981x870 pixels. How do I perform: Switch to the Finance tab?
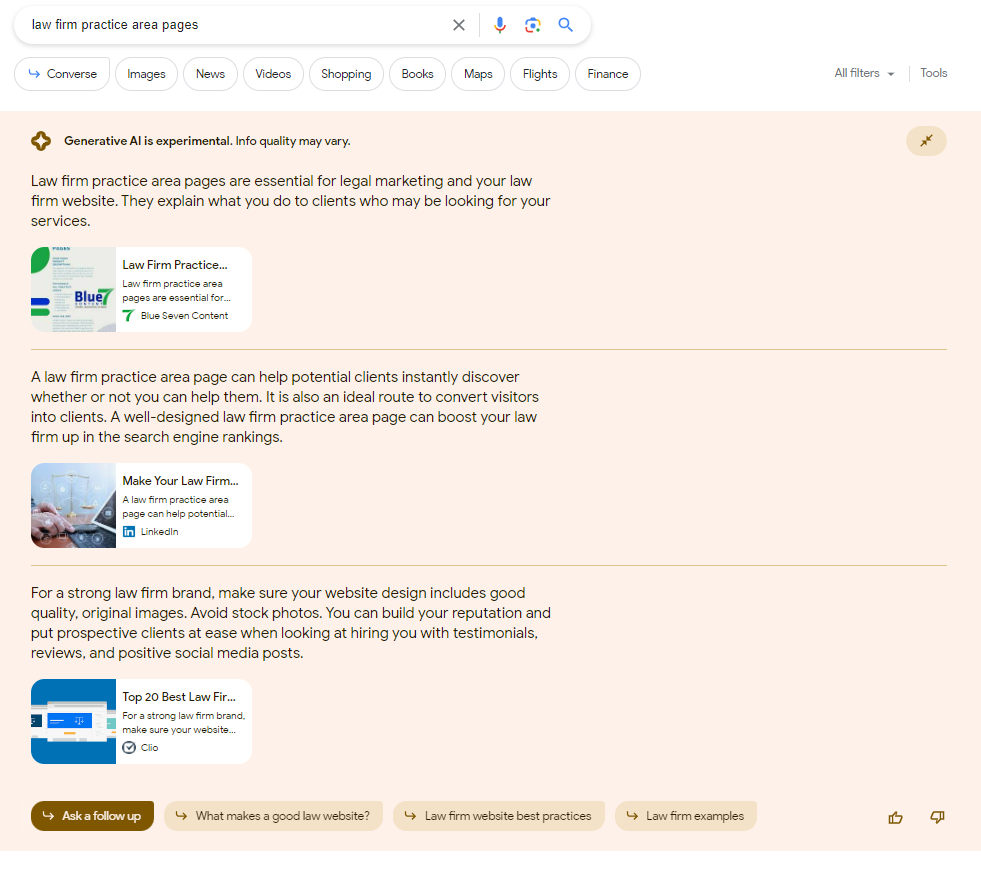(x=607, y=74)
